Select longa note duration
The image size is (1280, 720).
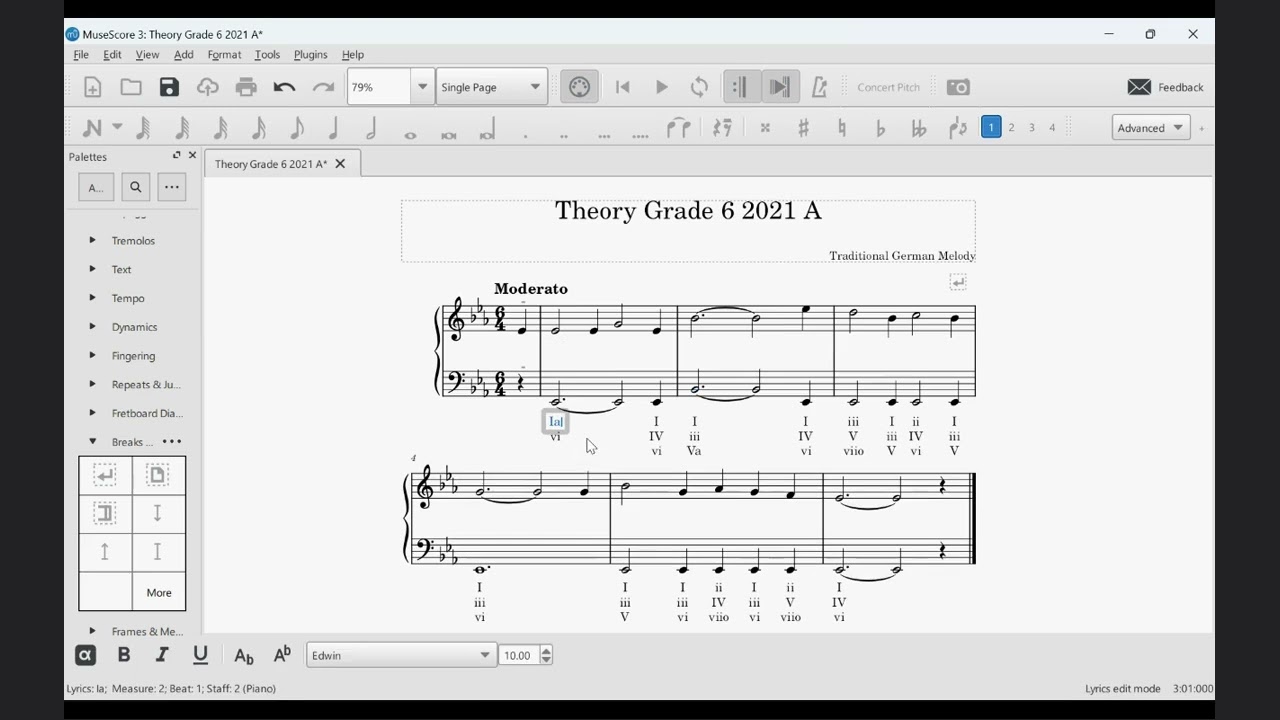(487, 128)
